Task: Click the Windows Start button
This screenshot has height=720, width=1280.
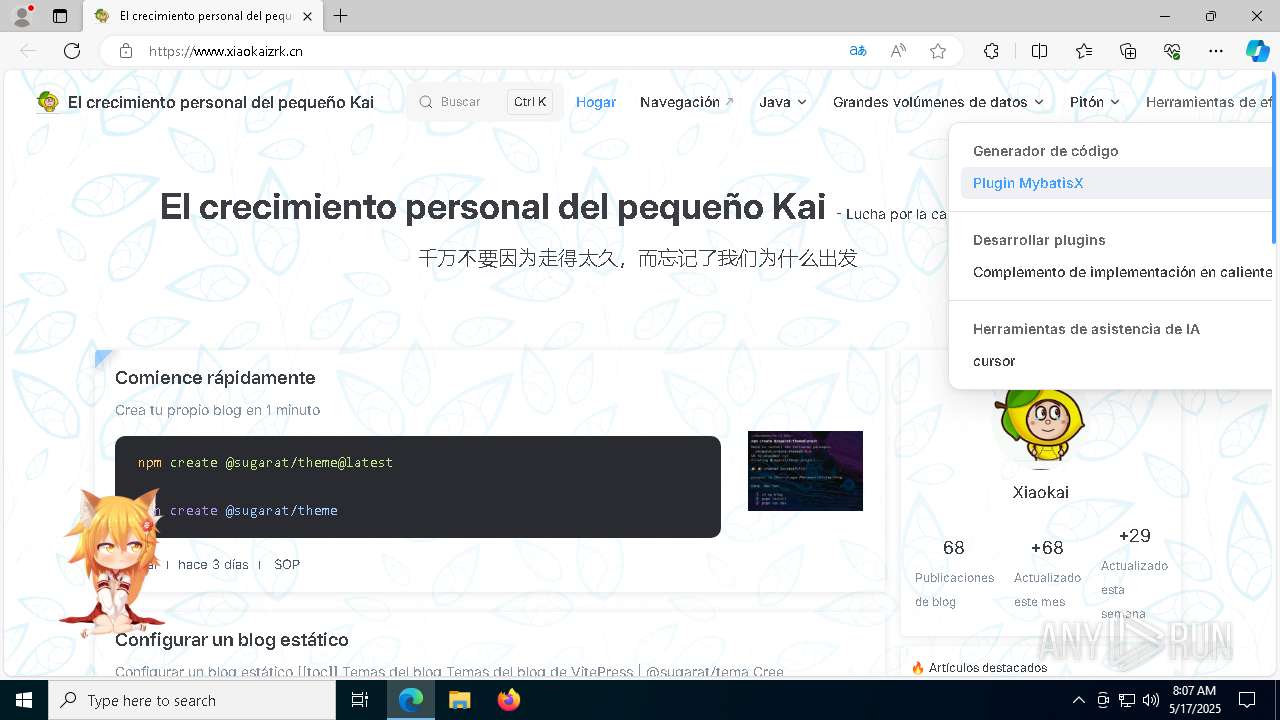Action: (24, 700)
